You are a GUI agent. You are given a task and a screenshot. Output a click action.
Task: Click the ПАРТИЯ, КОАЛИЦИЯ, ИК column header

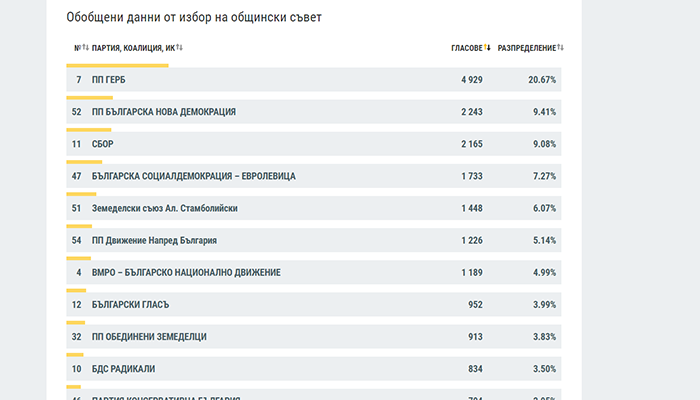click(133, 48)
